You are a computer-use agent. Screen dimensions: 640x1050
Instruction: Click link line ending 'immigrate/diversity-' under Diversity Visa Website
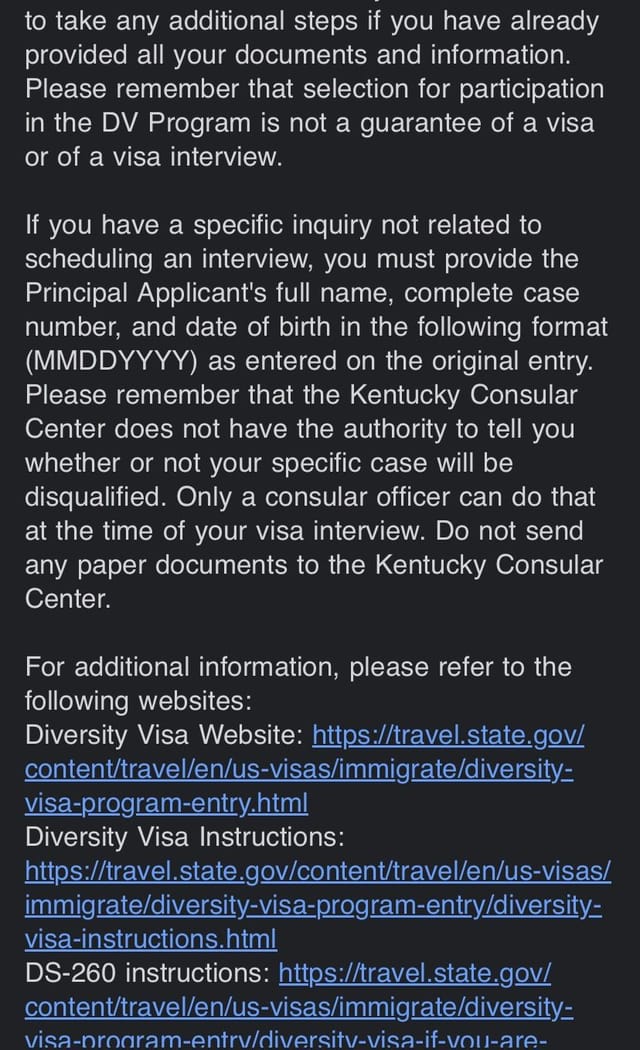pos(299,769)
